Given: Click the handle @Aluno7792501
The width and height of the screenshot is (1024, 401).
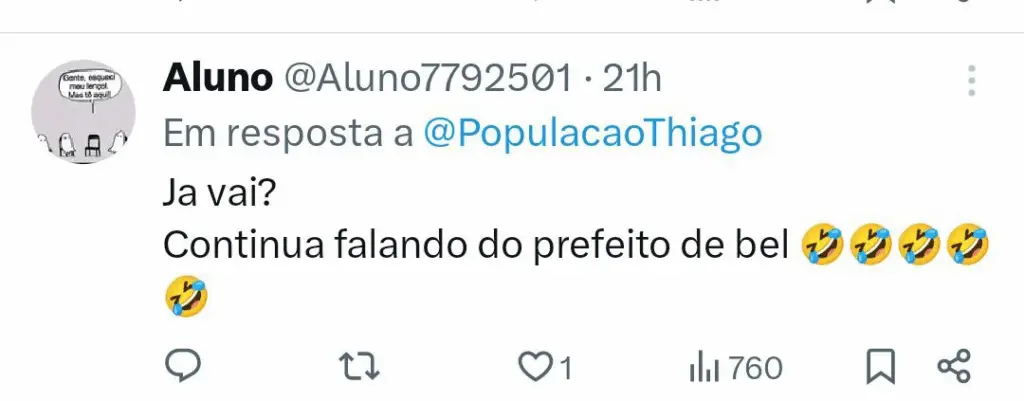Looking at the screenshot, I should click(x=426, y=79).
